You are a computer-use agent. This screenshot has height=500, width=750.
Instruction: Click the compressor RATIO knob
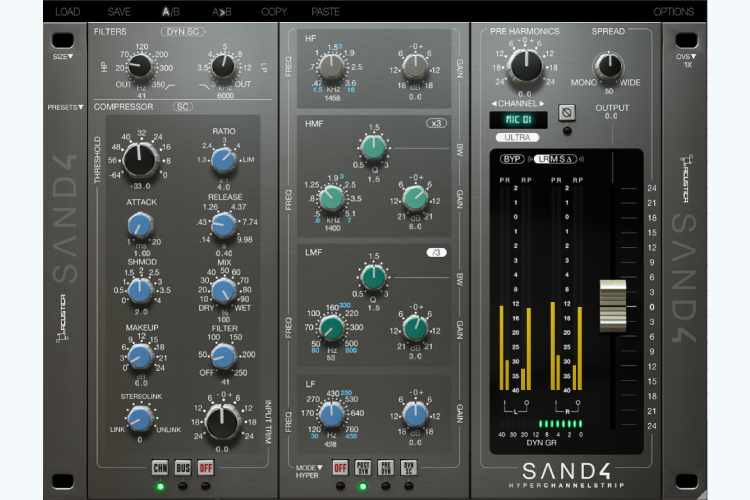pyautogui.click(x=224, y=160)
